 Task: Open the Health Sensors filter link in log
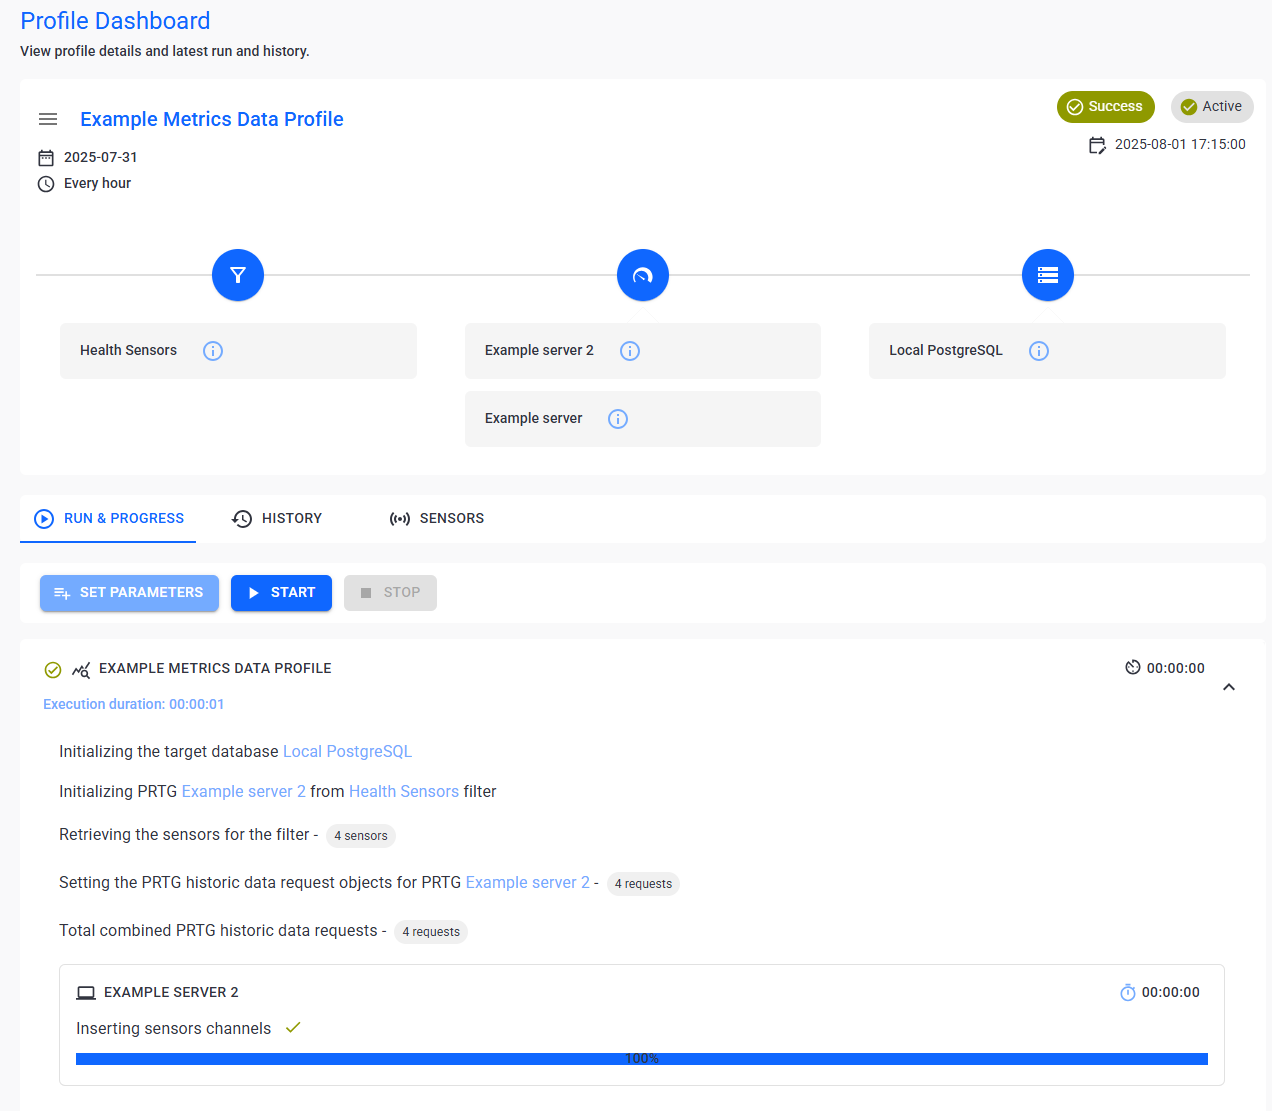404,792
